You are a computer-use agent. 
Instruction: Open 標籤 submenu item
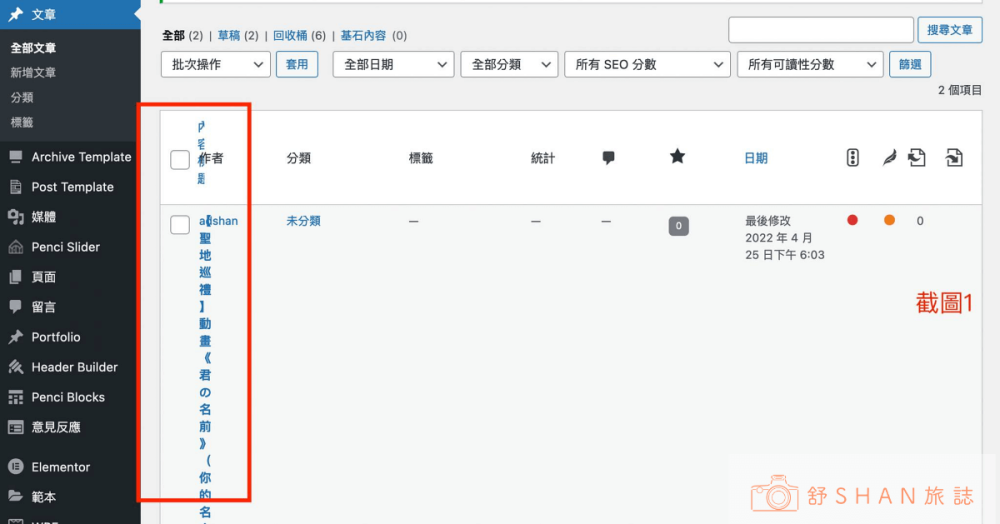click(22, 122)
